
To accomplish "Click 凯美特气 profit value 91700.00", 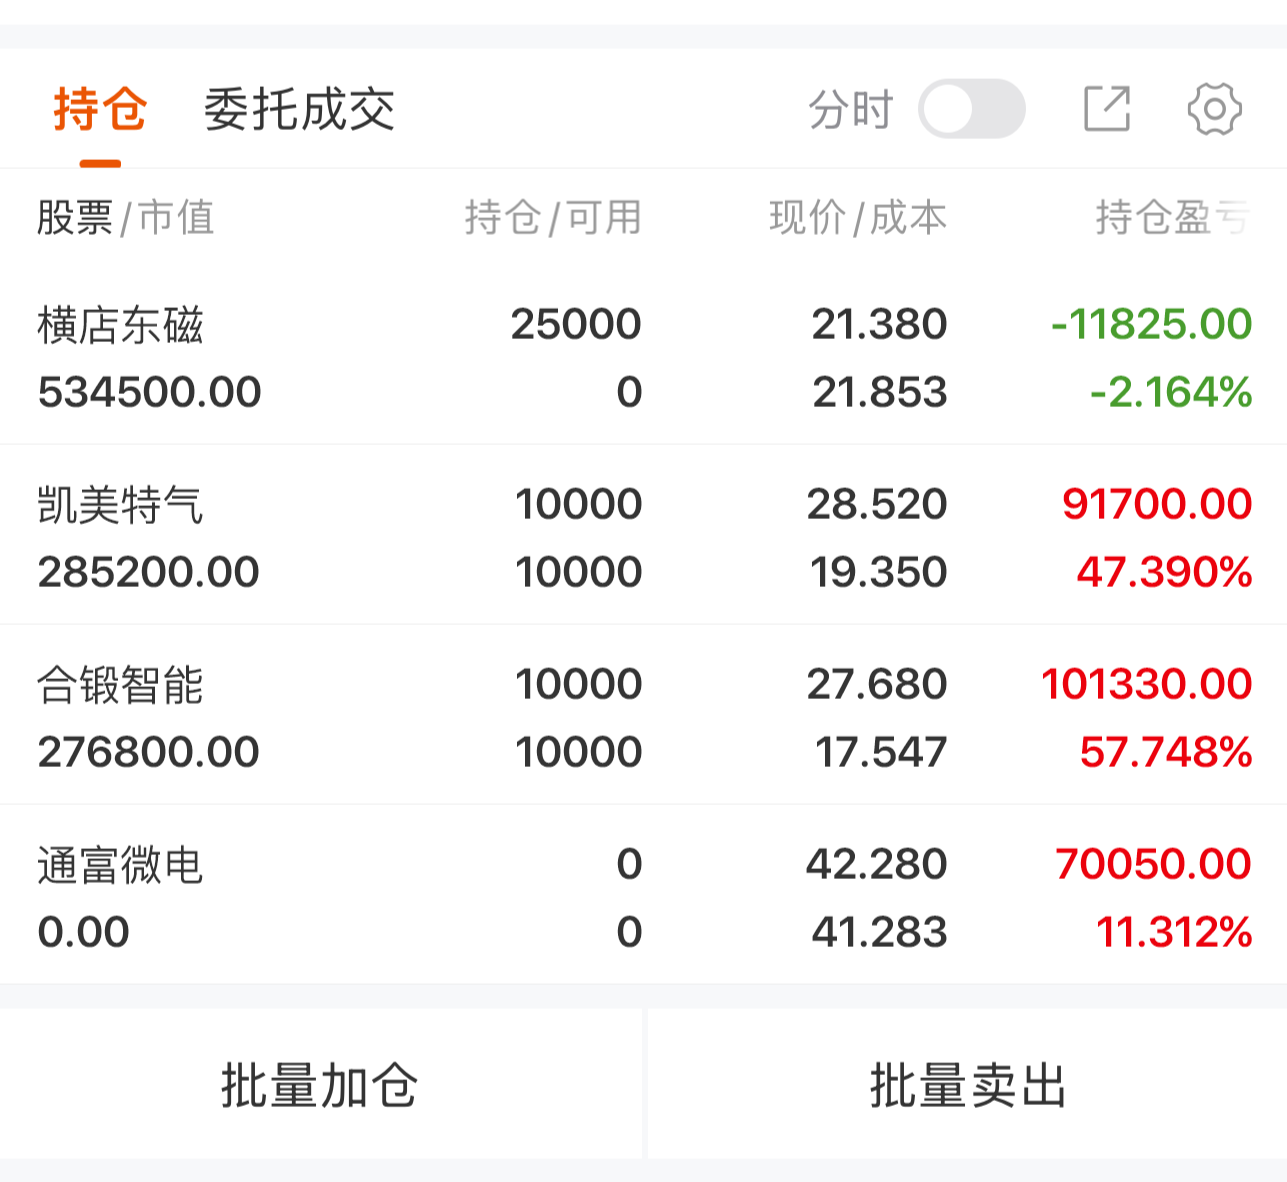I will tap(1156, 504).
